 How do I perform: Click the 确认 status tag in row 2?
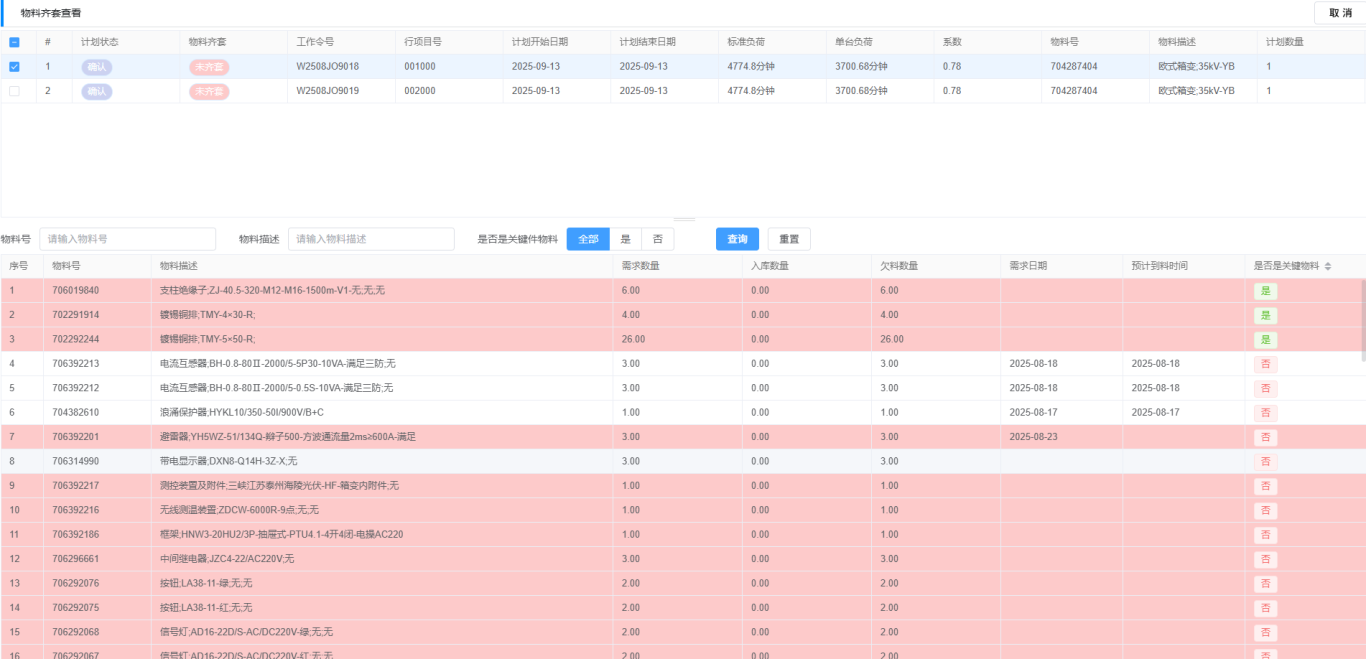tap(97, 91)
